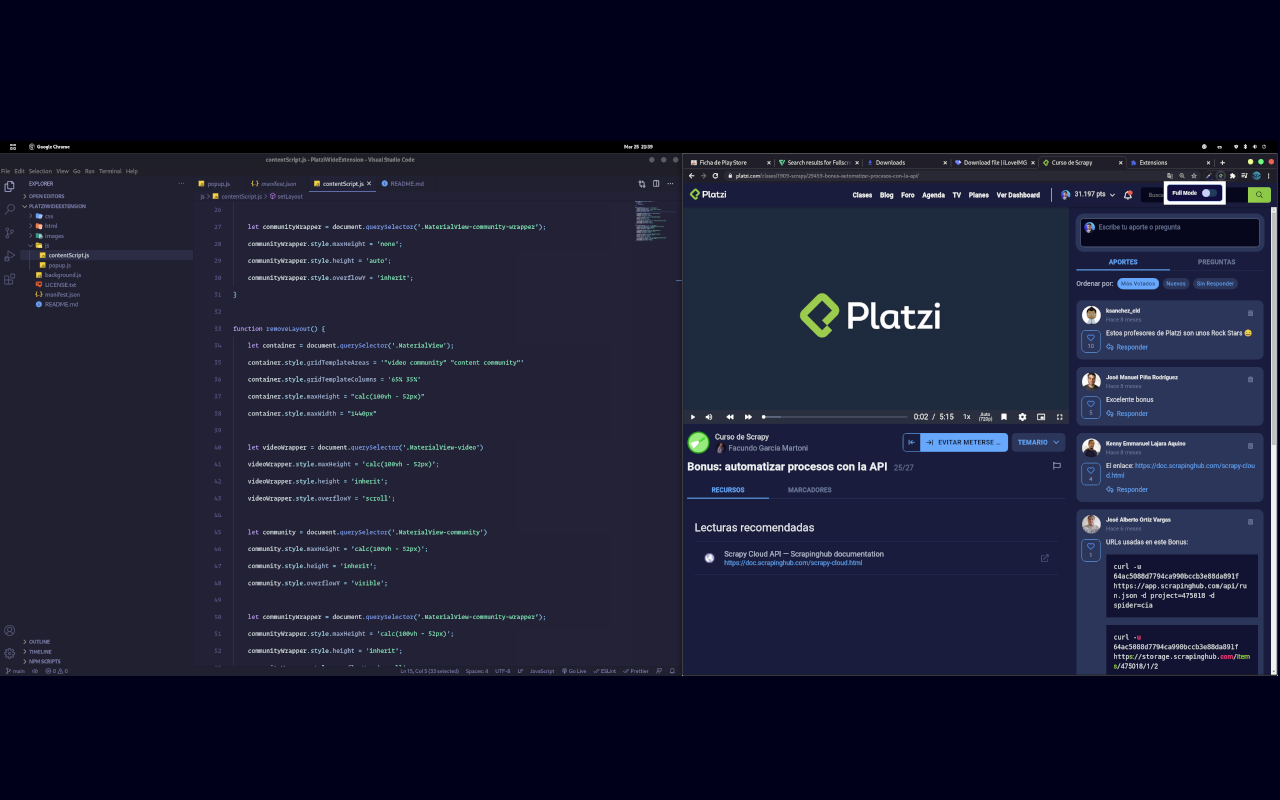Mute the Platzi video volume icon
Viewport: 1280px width, 800px height.
point(709,417)
